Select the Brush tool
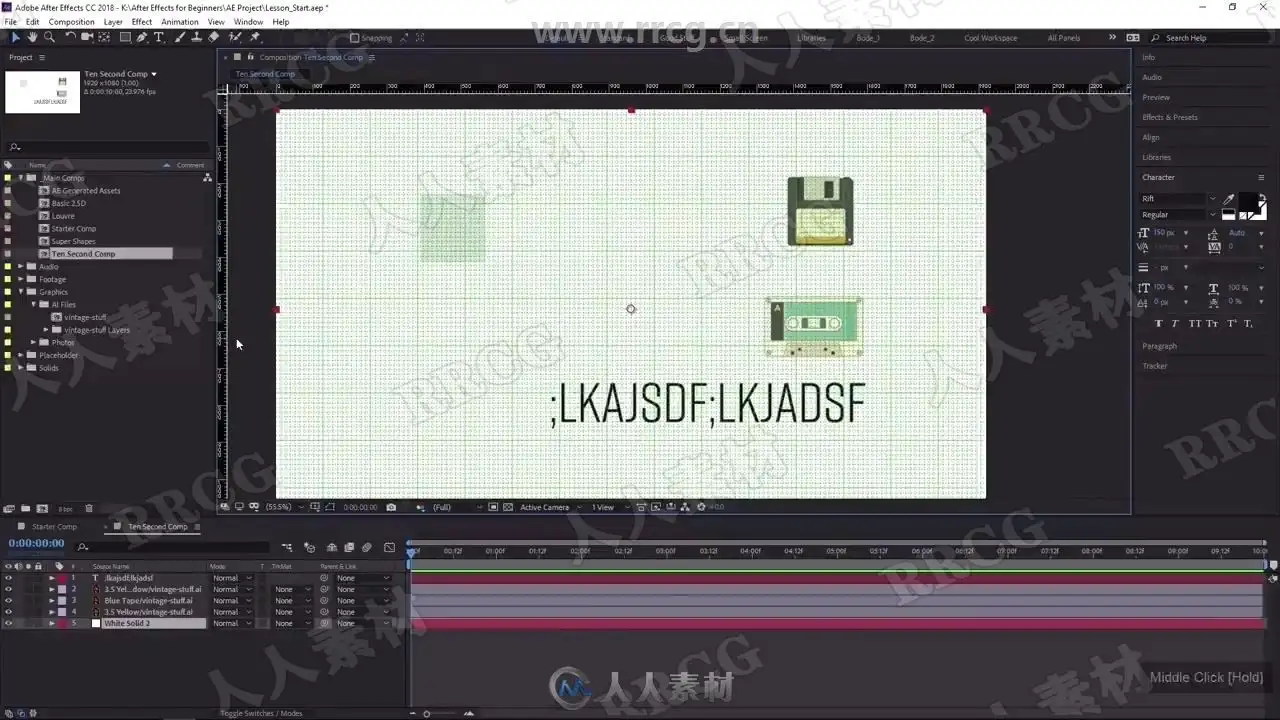The height and width of the screenshot is (720, 1280). tap(180, 37)
